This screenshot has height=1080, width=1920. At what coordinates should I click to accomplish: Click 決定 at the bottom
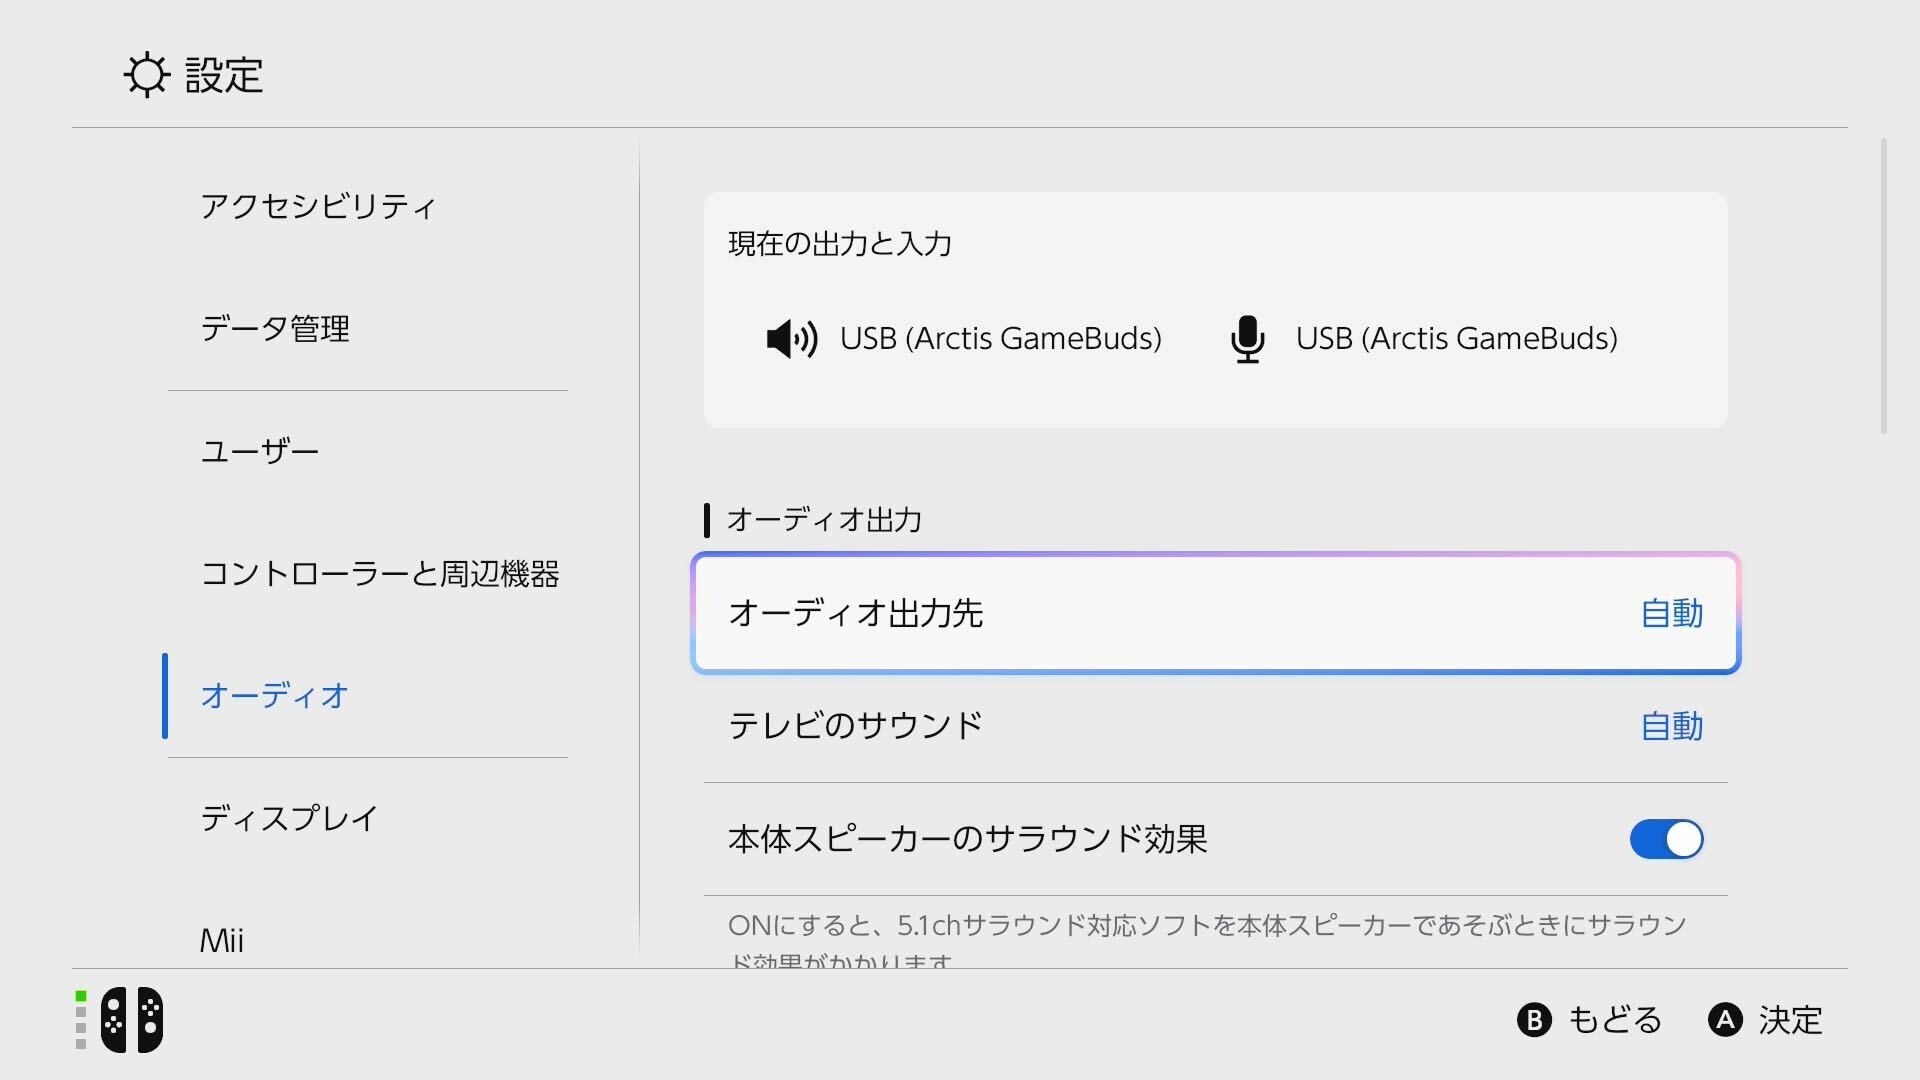1792,1021
